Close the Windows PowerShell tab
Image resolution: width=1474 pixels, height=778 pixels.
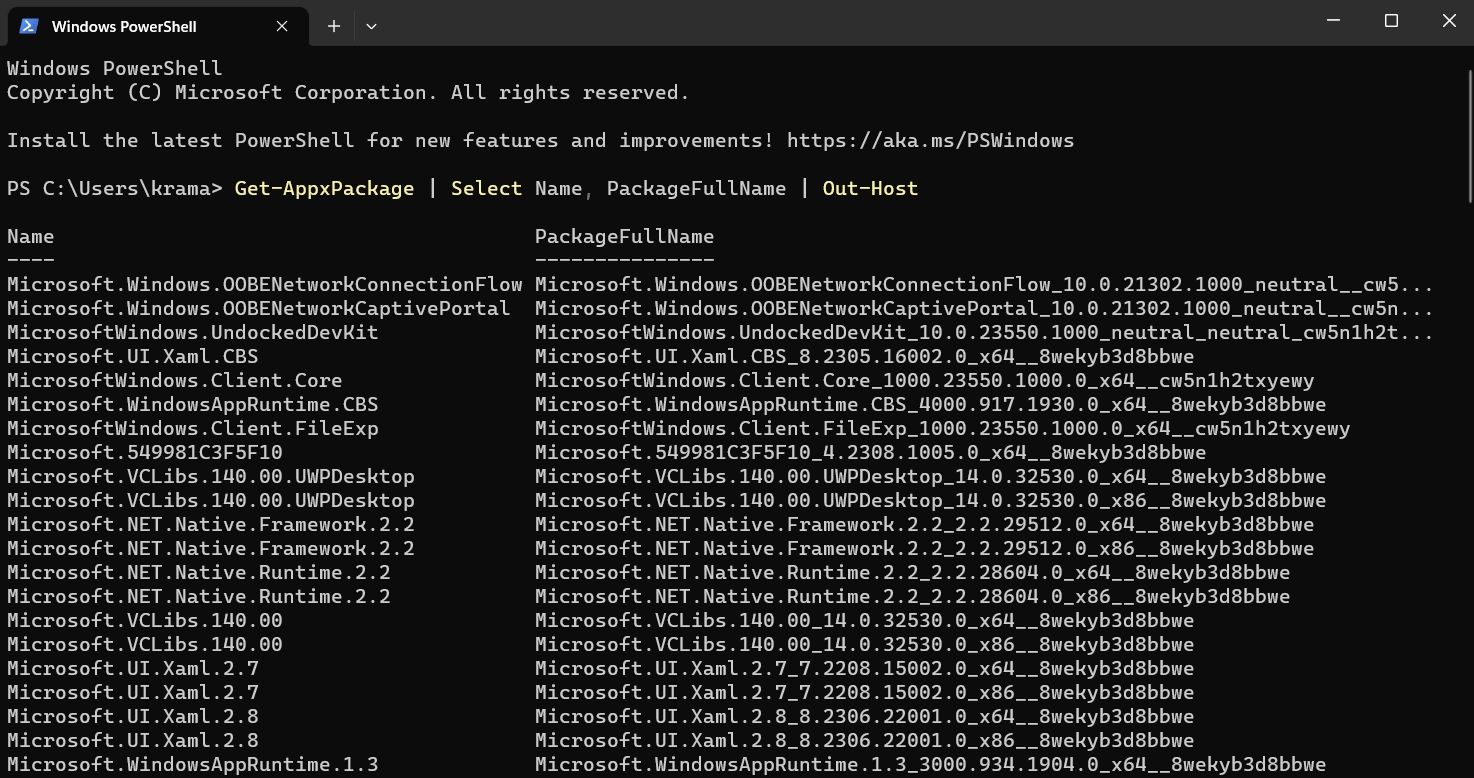(x=281, y=26)
